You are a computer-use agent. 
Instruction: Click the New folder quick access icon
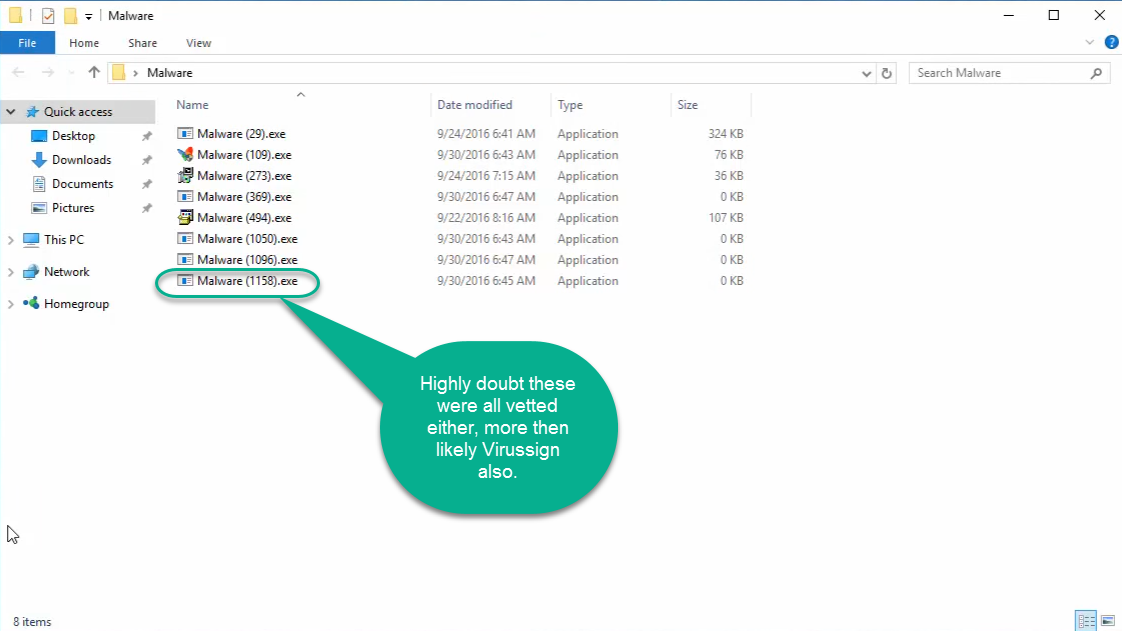click(x=70, y=16)
